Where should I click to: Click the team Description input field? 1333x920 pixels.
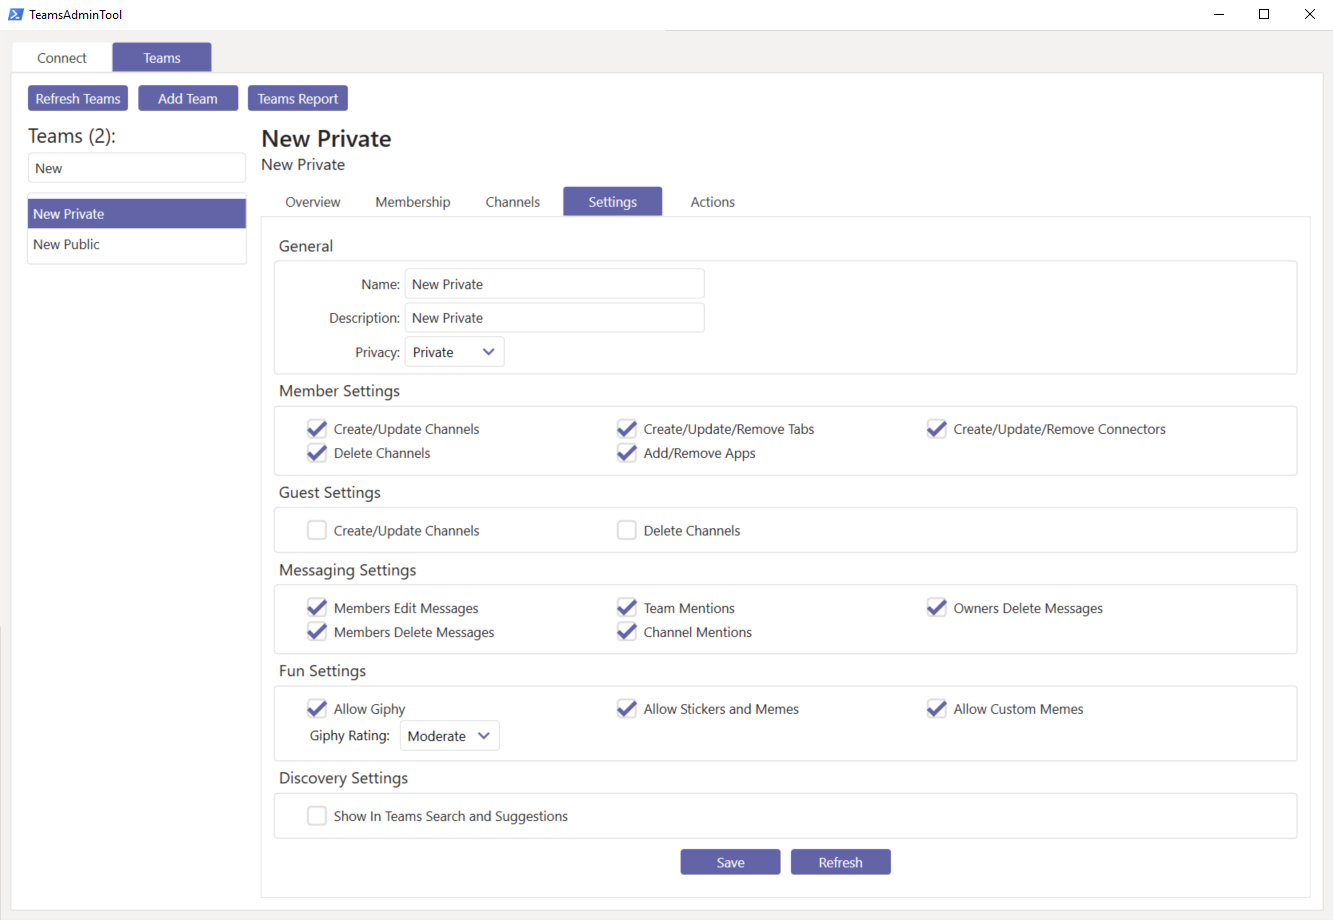pos(554,318)
